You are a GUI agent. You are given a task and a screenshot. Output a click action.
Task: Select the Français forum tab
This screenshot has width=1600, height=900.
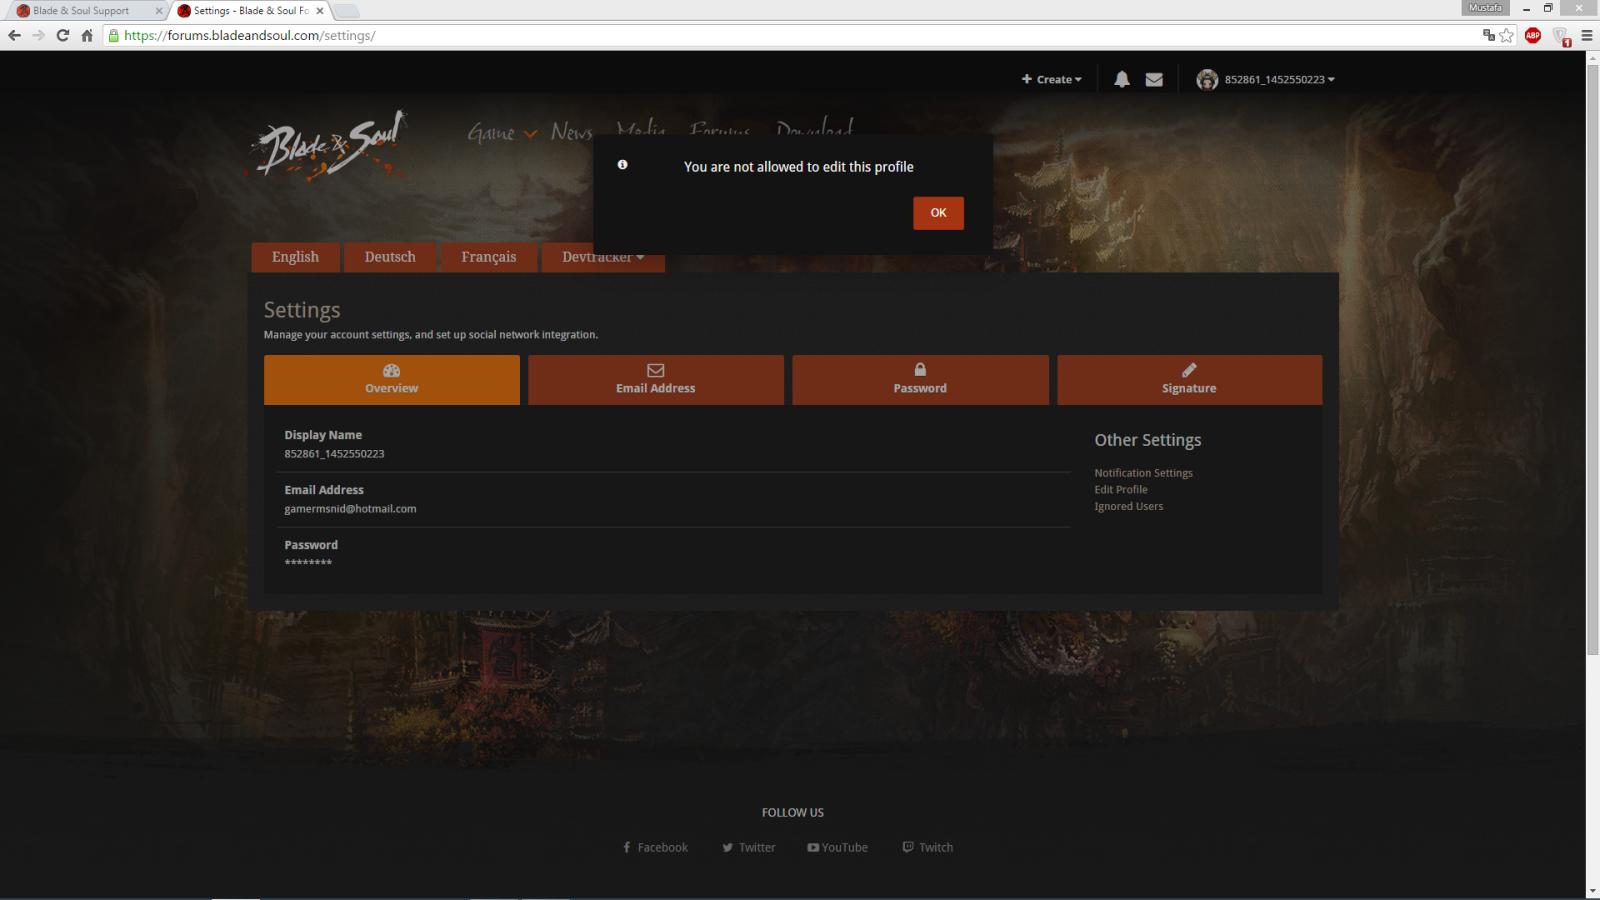click(x=489, y=257)
